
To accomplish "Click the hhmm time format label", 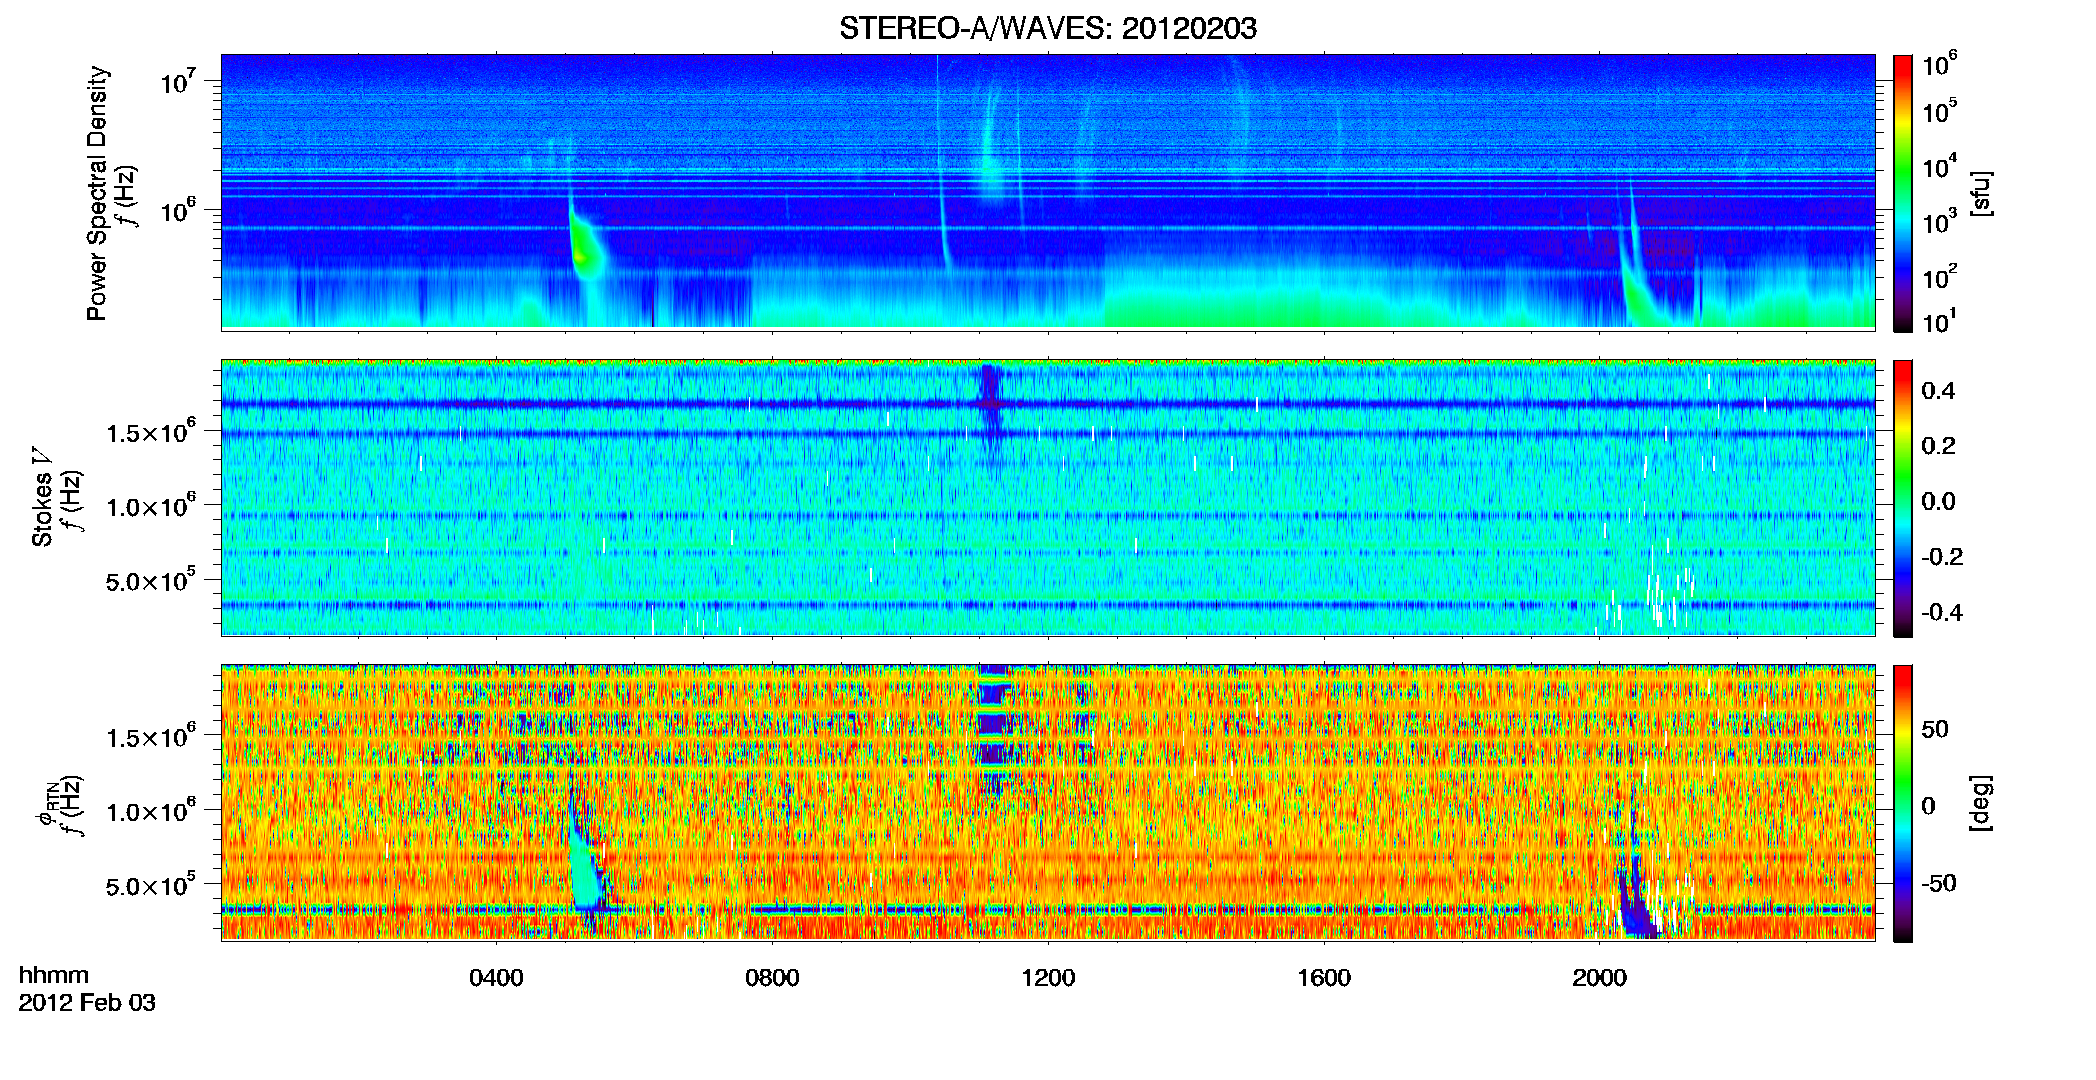I will pyautogui.click(x=54, y=976).
